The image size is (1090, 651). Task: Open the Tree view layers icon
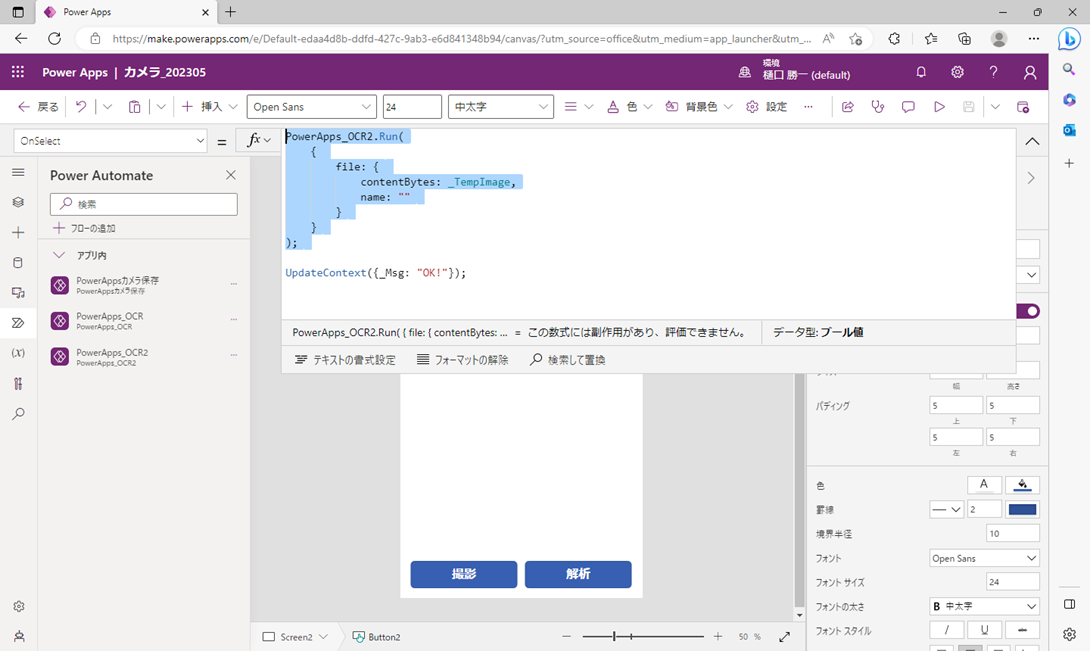[18, 202]
